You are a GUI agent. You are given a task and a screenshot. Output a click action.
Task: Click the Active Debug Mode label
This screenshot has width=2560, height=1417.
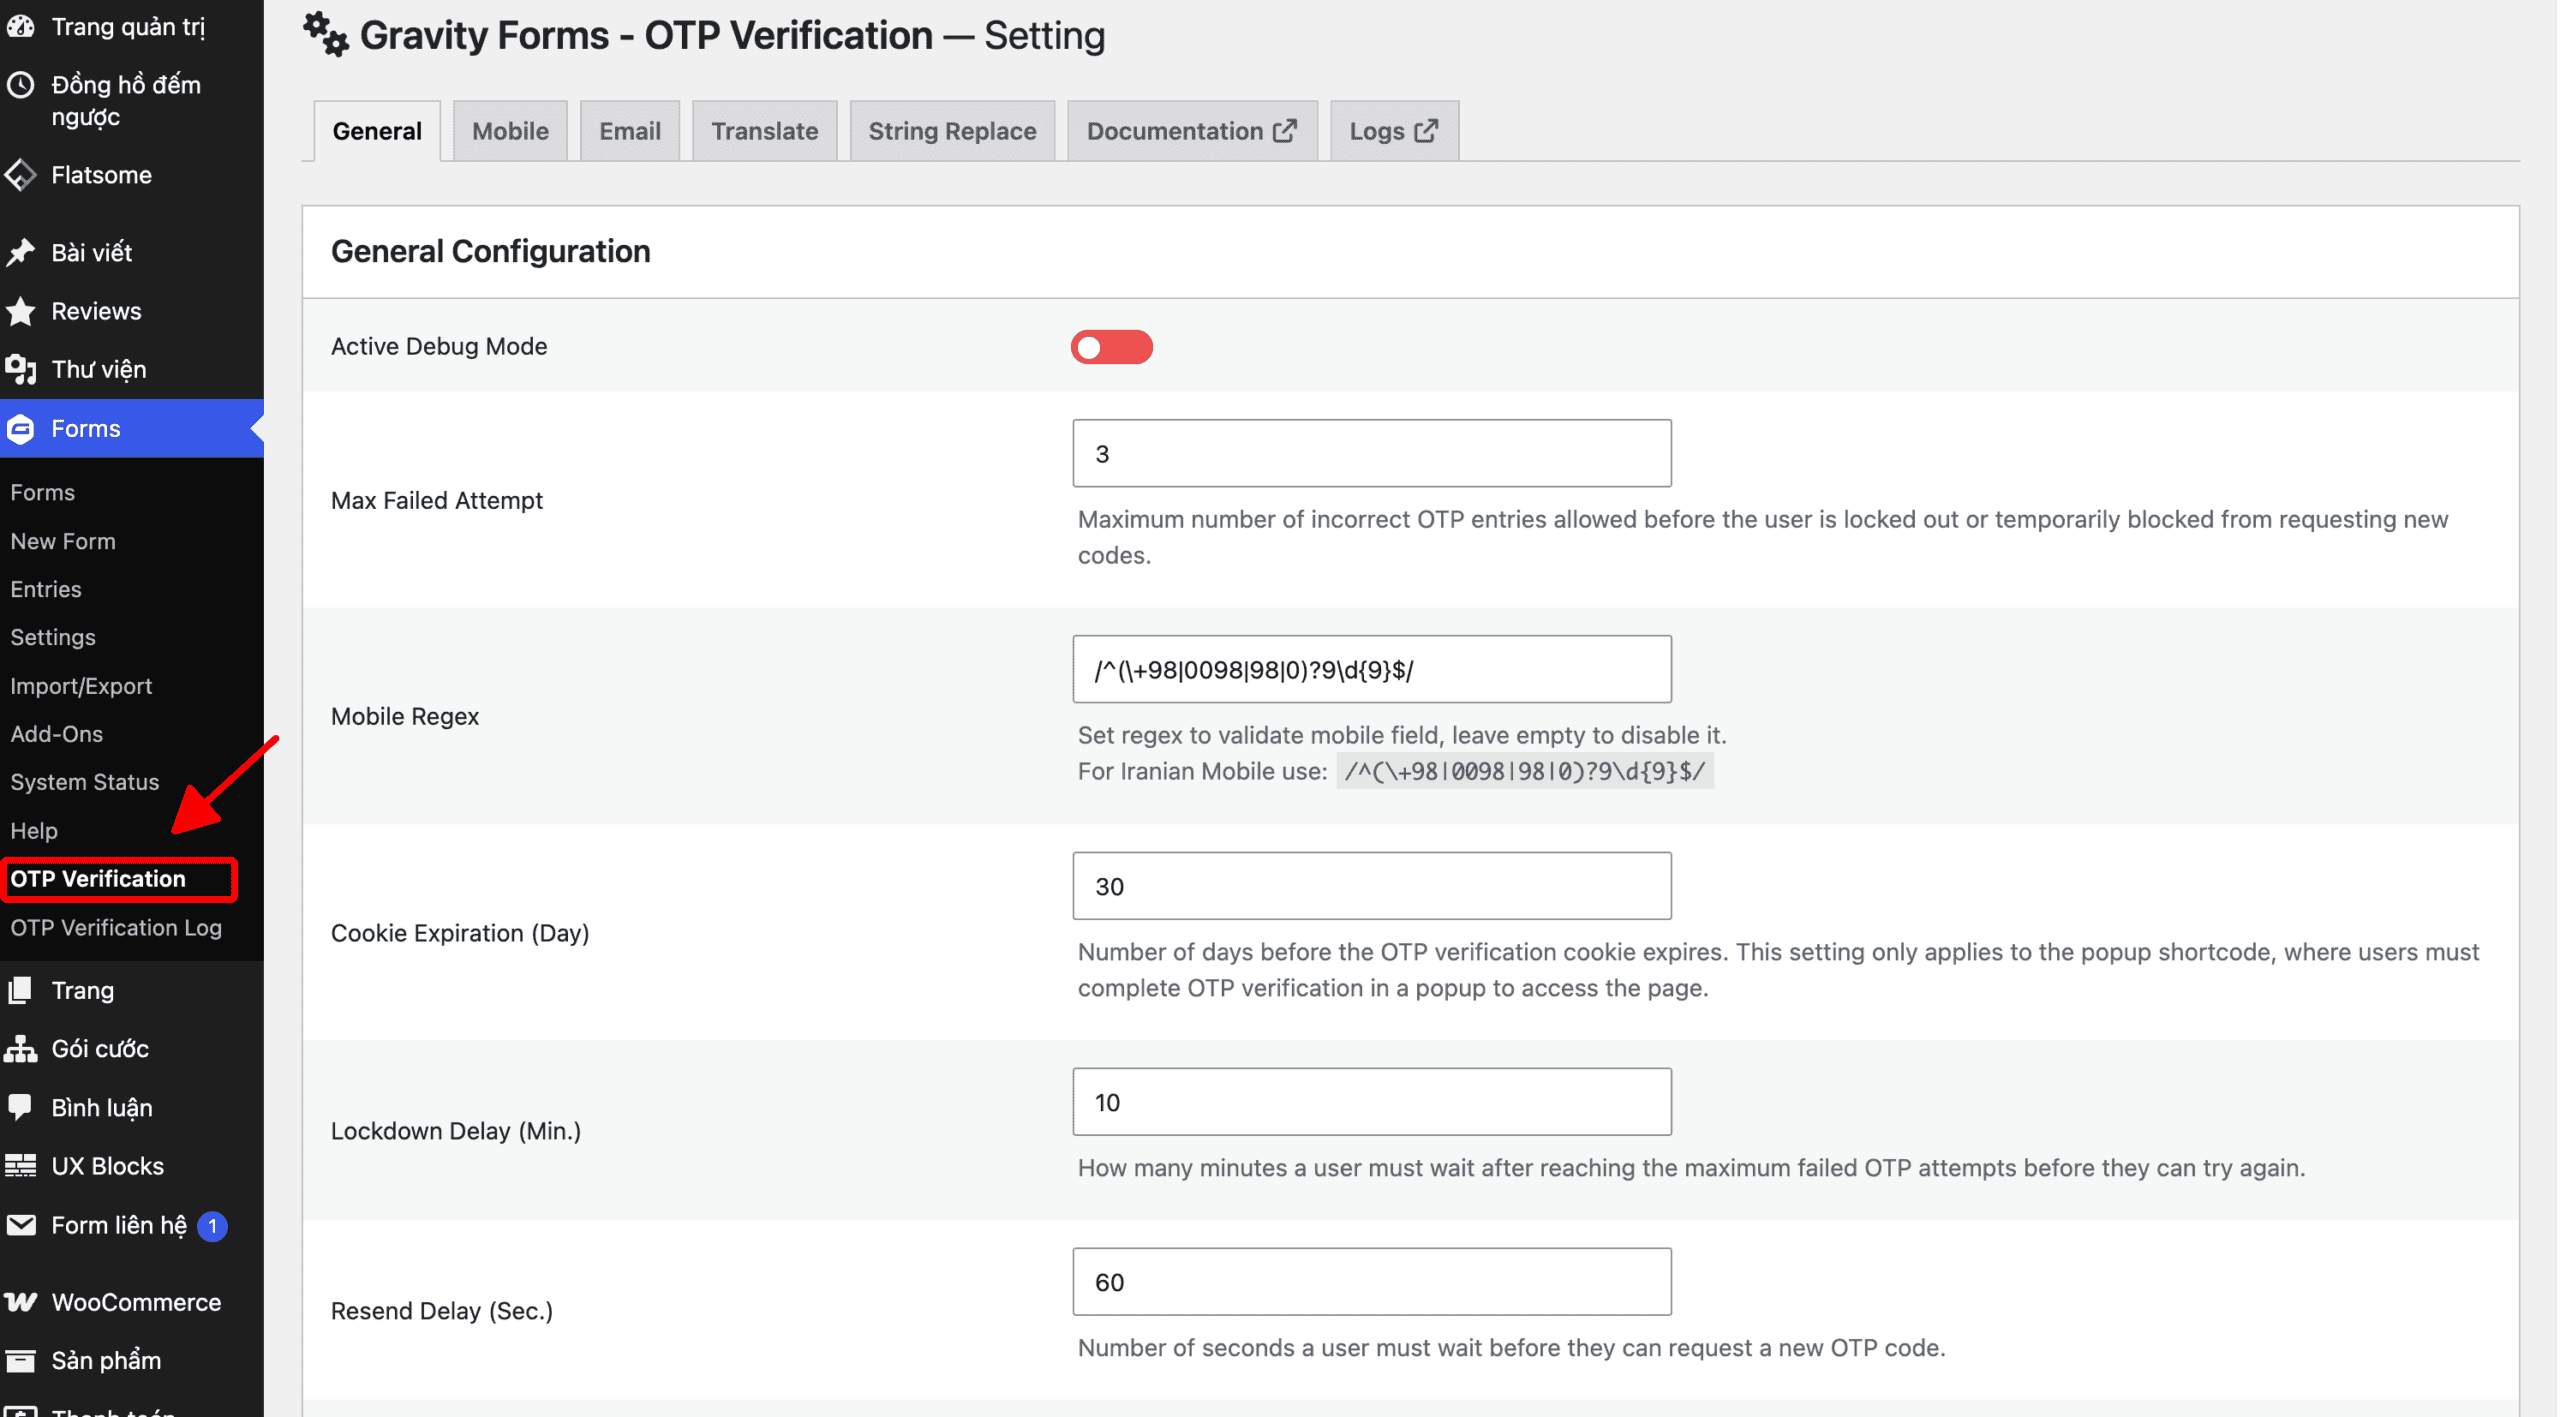(439, 346)
